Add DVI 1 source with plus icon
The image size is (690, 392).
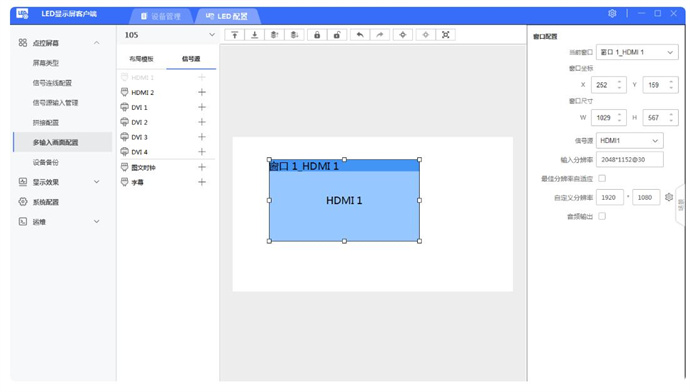coord(202,107)
